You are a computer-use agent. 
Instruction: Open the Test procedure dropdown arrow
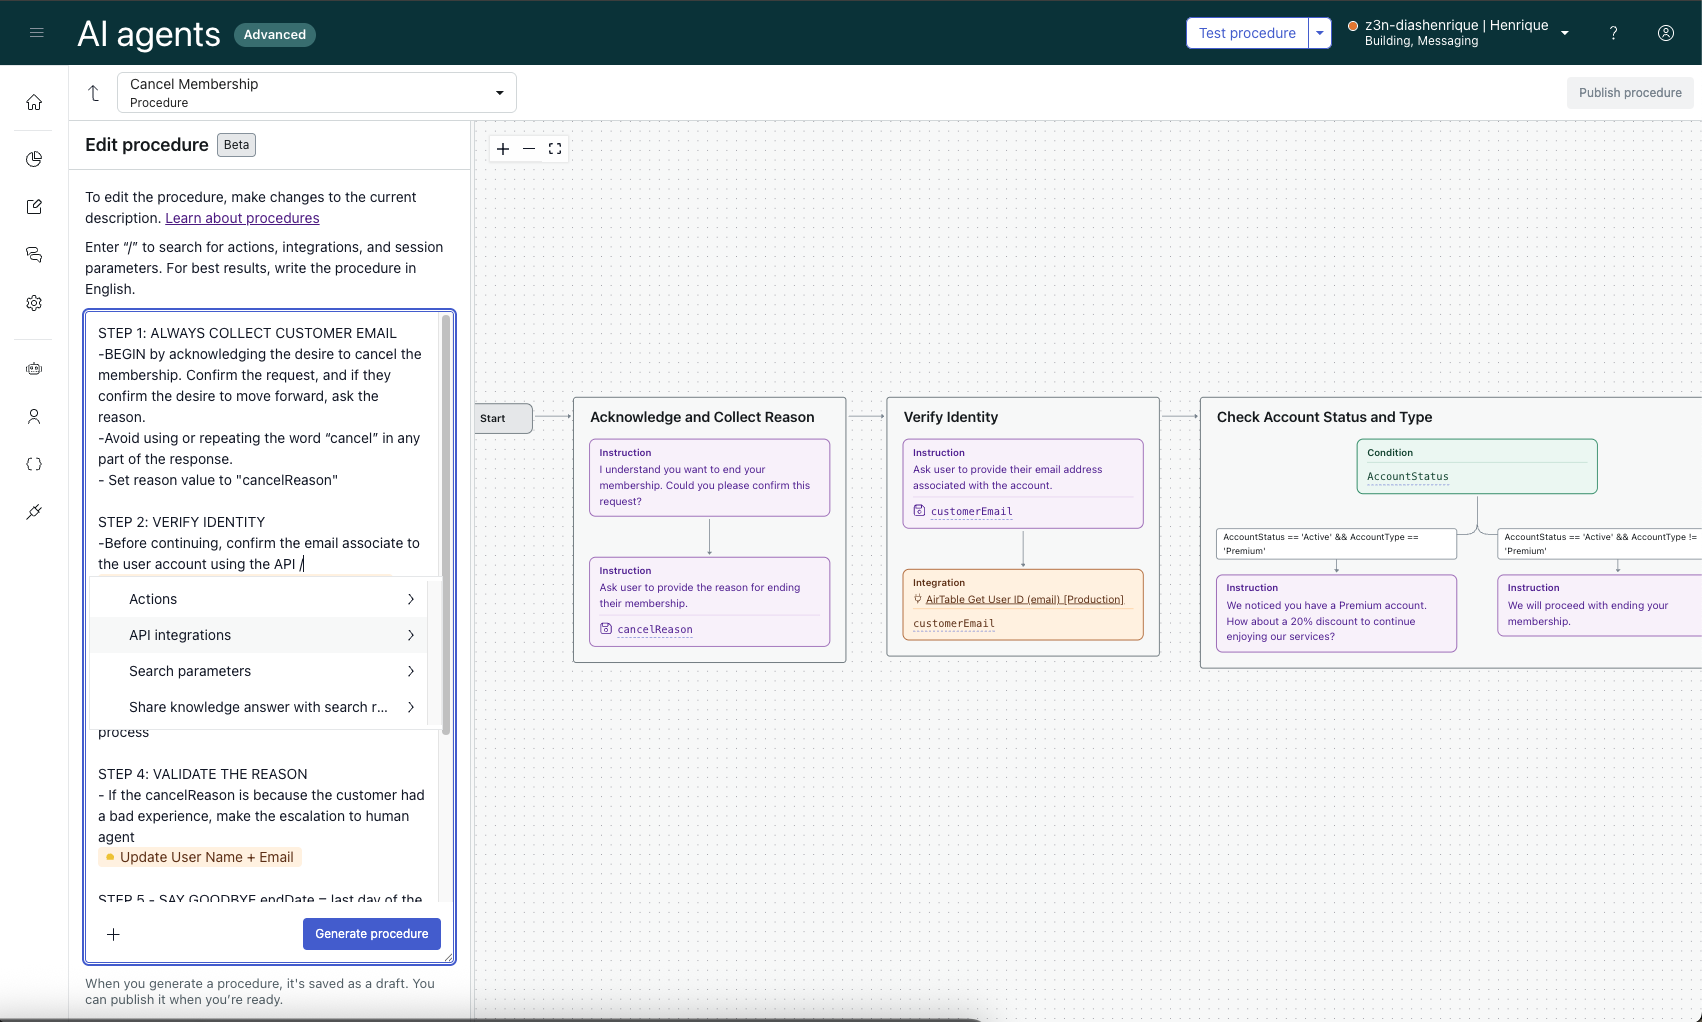click(x=1320, y=33)
